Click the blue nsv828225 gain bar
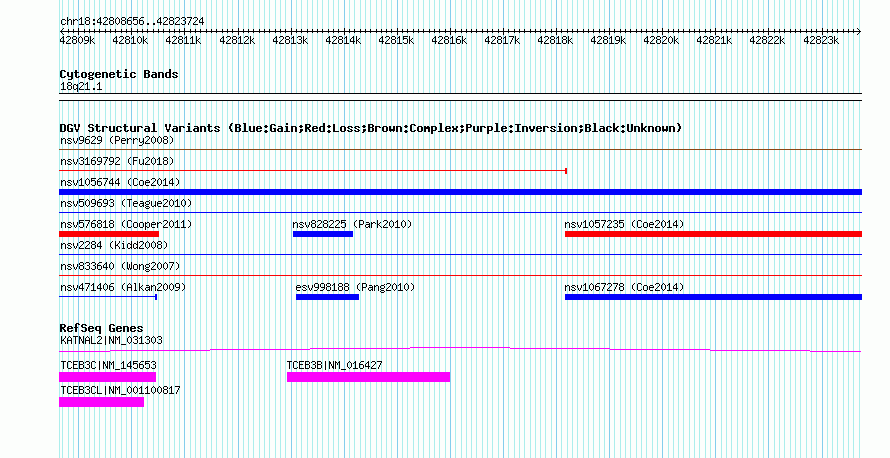 click(x=323, y=234)
